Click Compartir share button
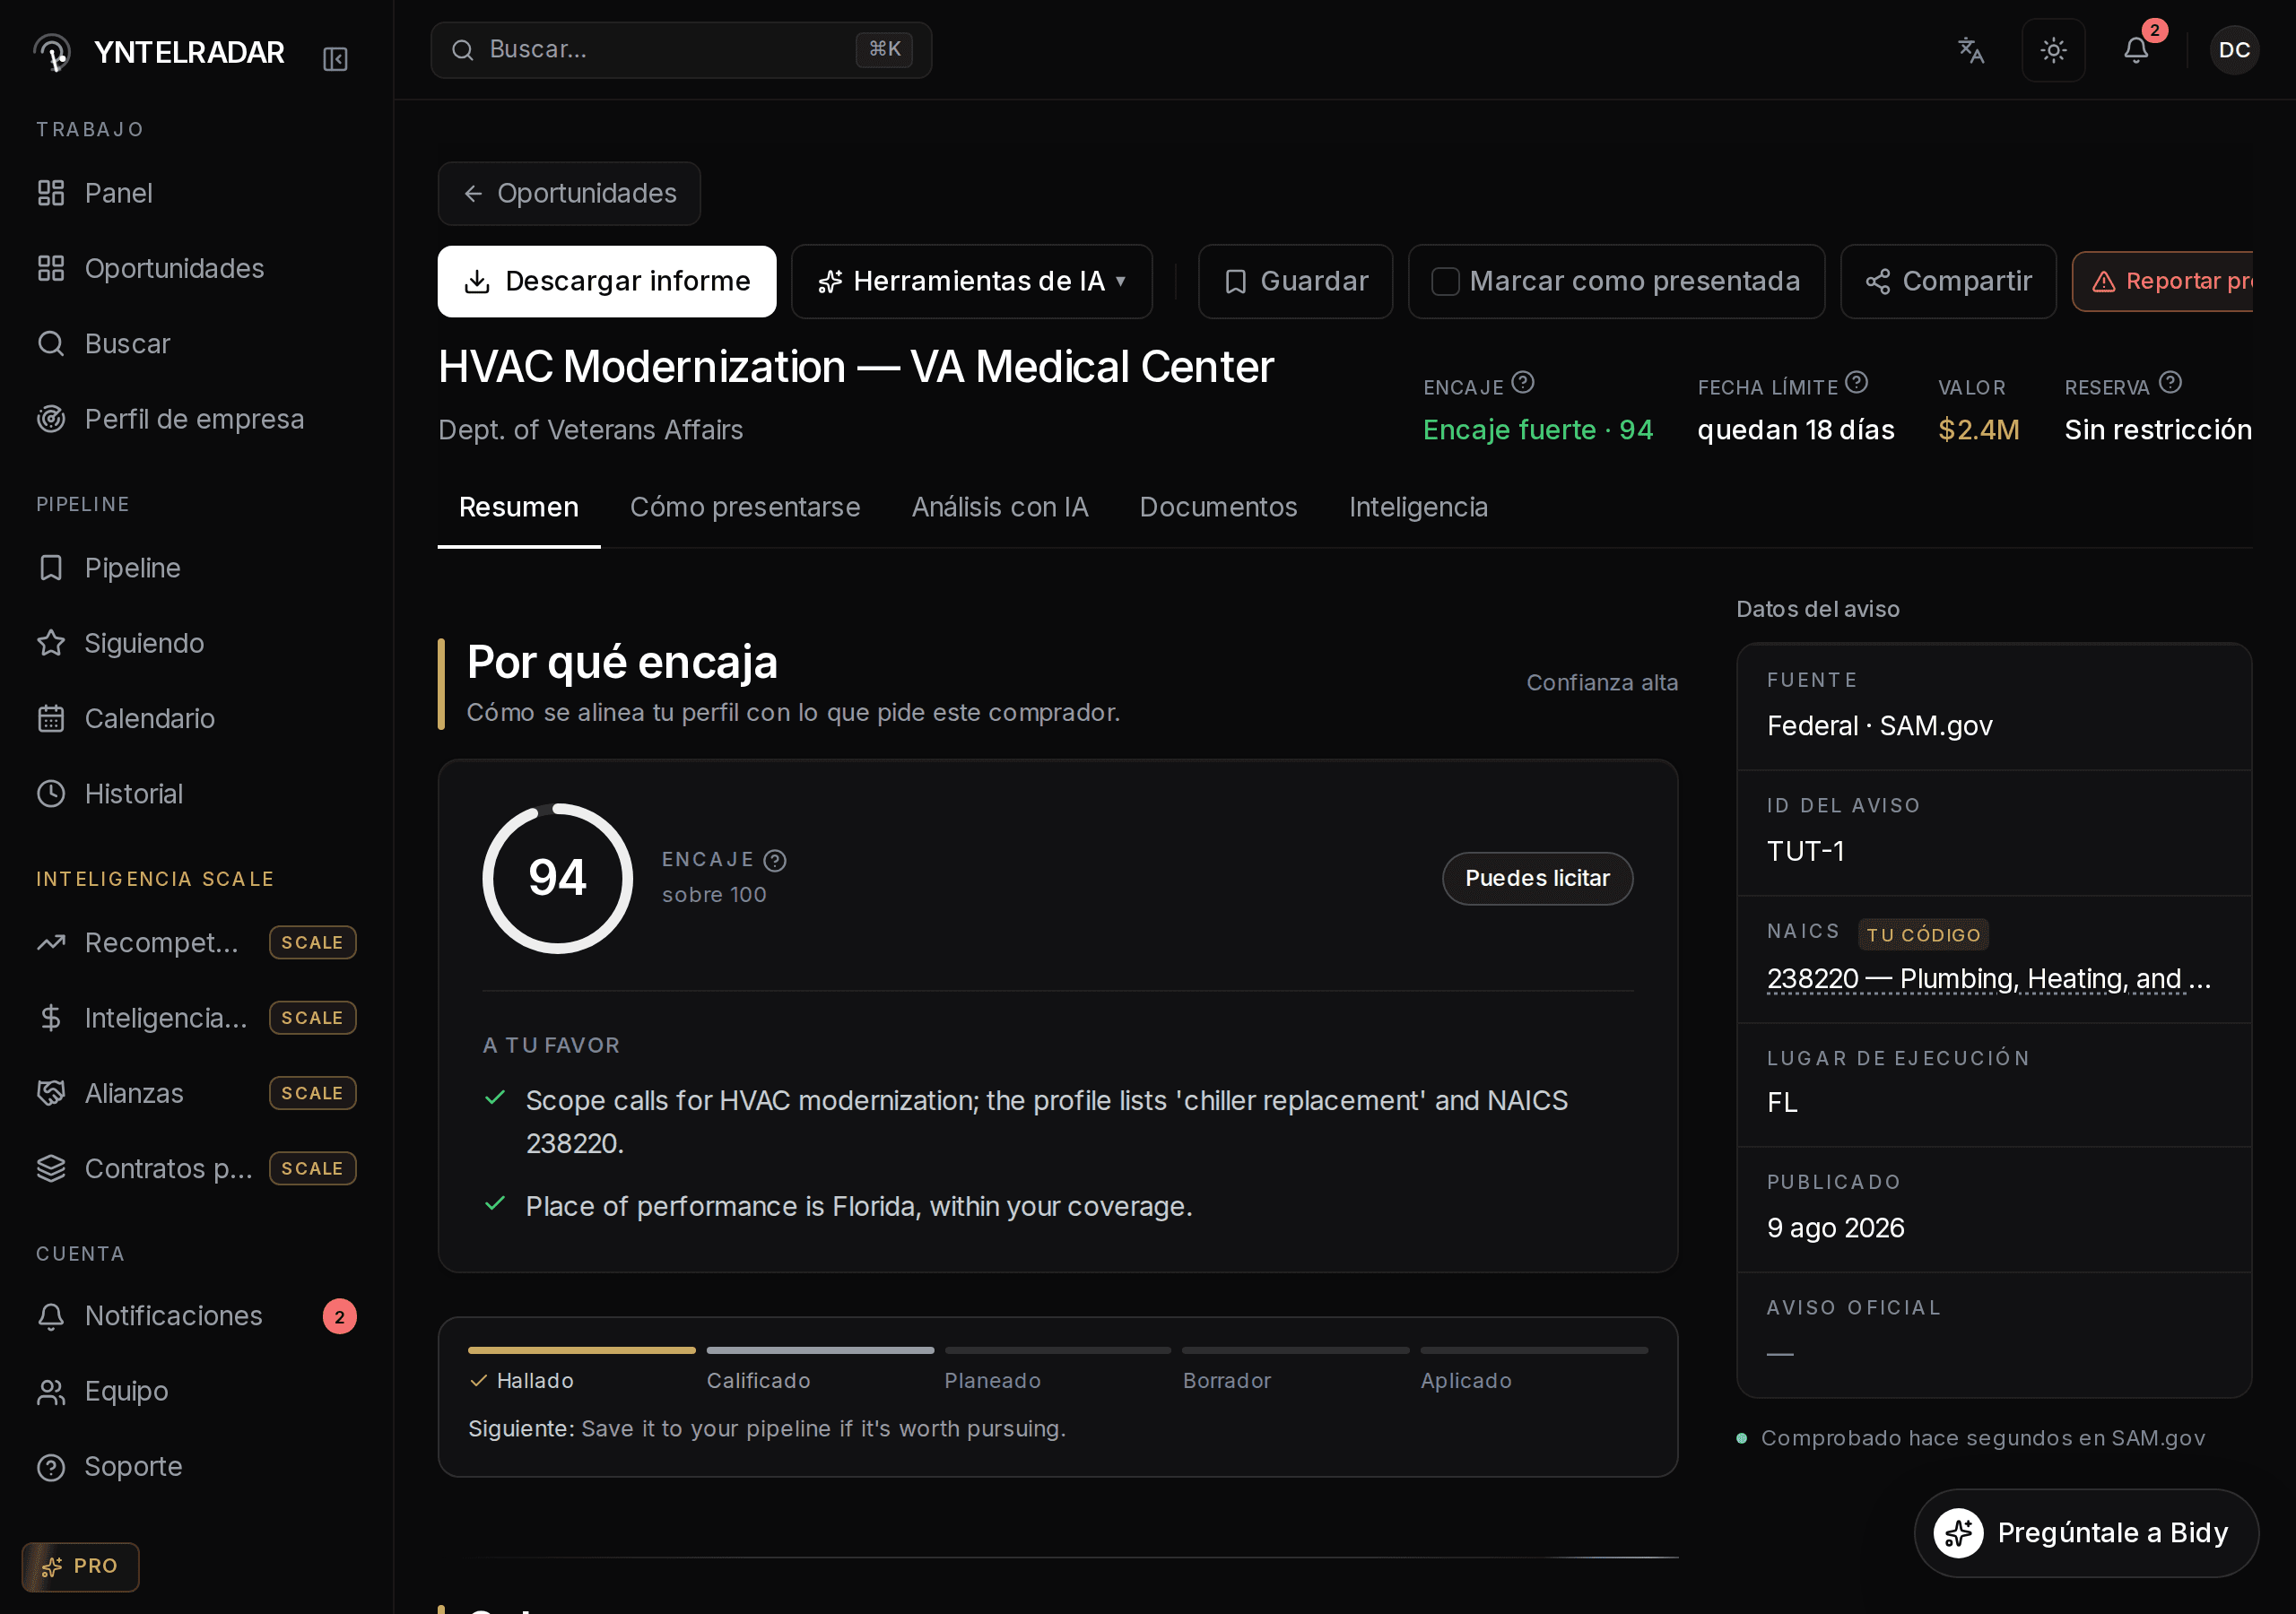Viewport: 2296px width, 1614px height. [x=1948, y=281]
